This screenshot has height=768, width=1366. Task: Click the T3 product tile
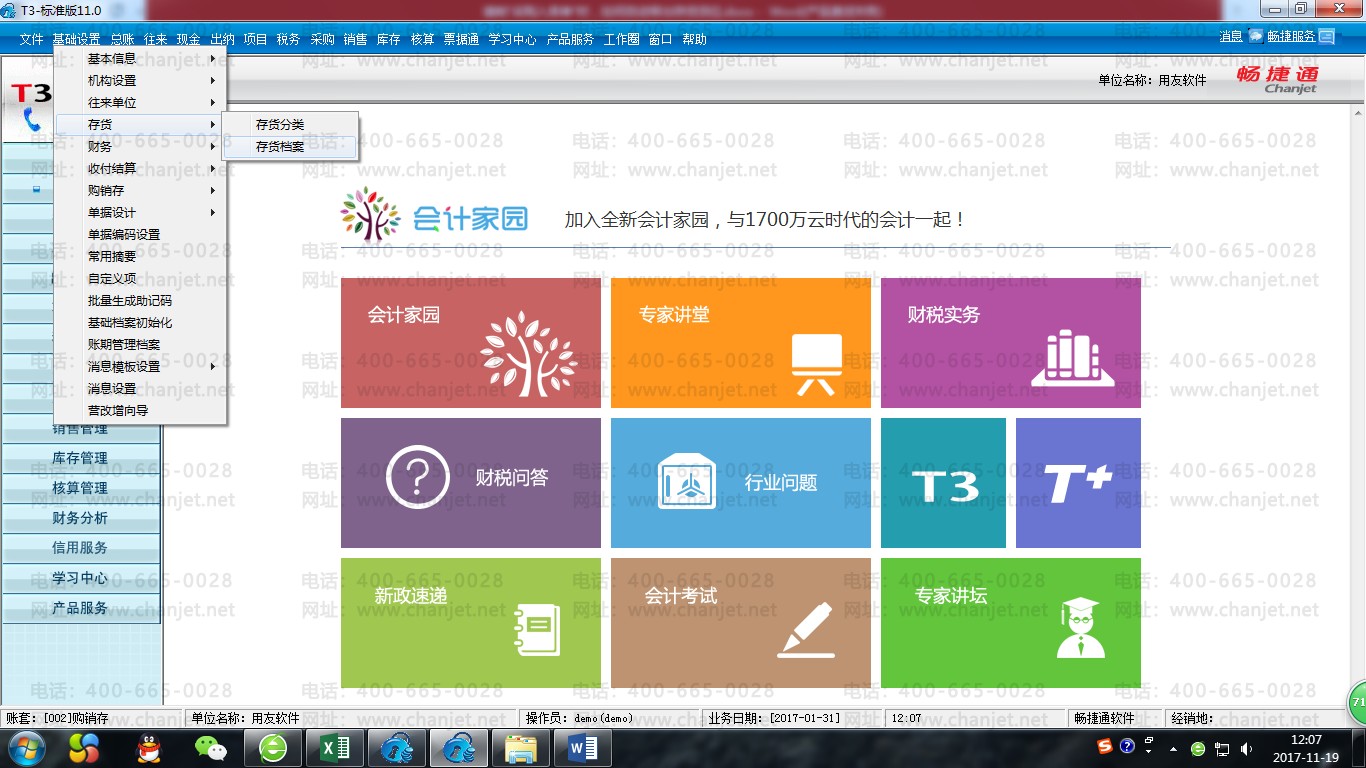(x=943, y=483)
